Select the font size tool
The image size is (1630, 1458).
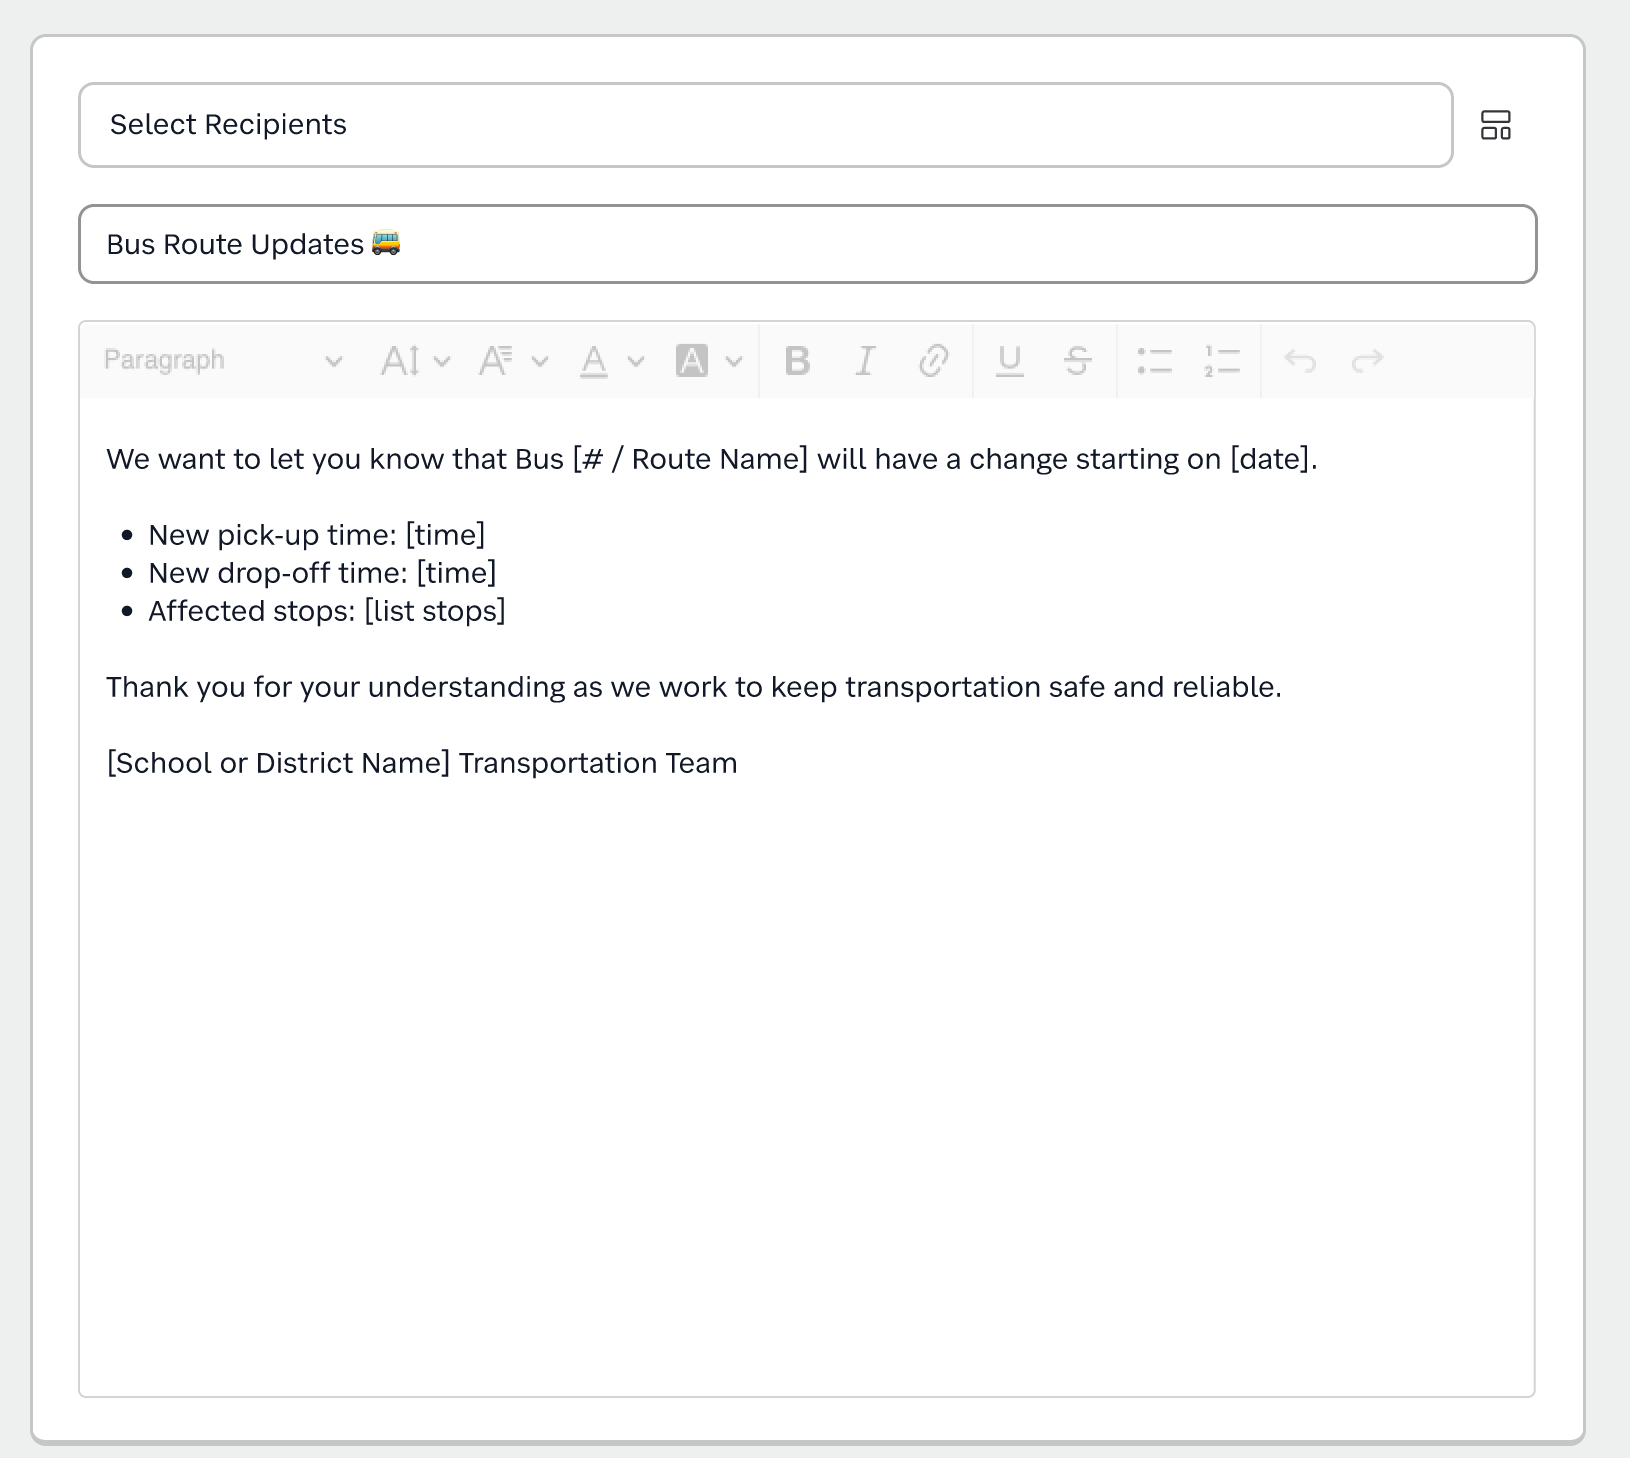(400, 361)
